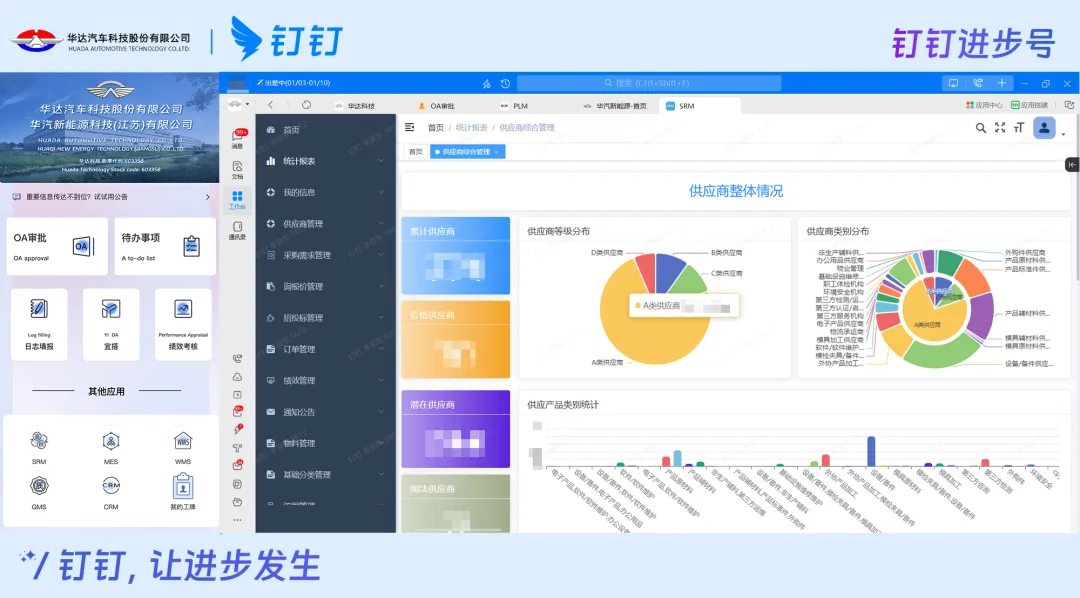This screenshot has width=1080, height=598.
Task: Open the 通讯录 contacts sidebar icon
Action: coord(238,231)
